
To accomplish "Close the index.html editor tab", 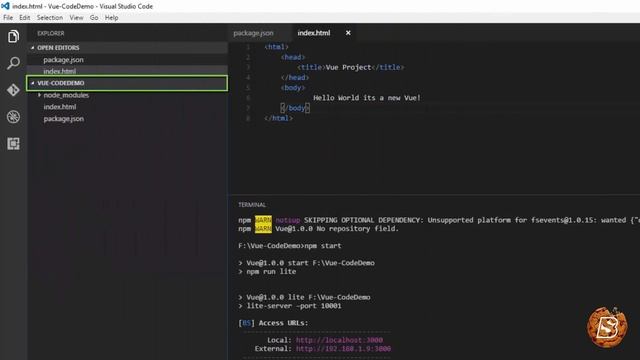I will [x=348, y=33].
